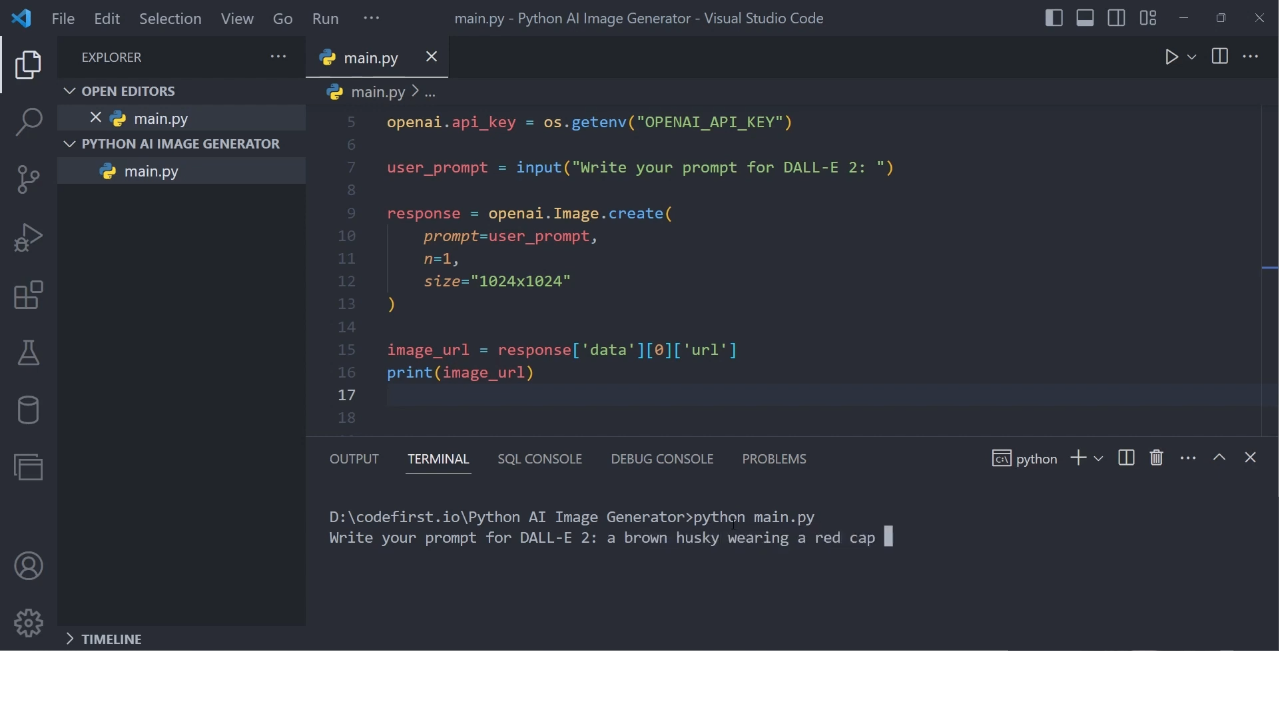The image size is (1280, 720).
Task: Toggle bottom panel visibility
Action: pos(1085,18)
